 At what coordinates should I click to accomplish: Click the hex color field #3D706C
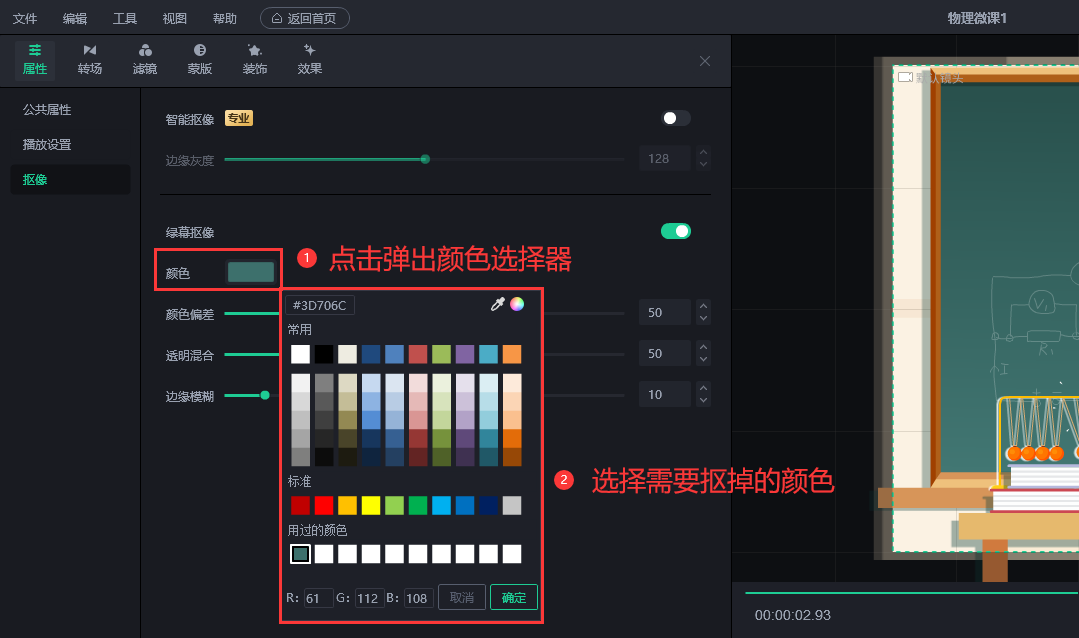(x=320, y=305)
